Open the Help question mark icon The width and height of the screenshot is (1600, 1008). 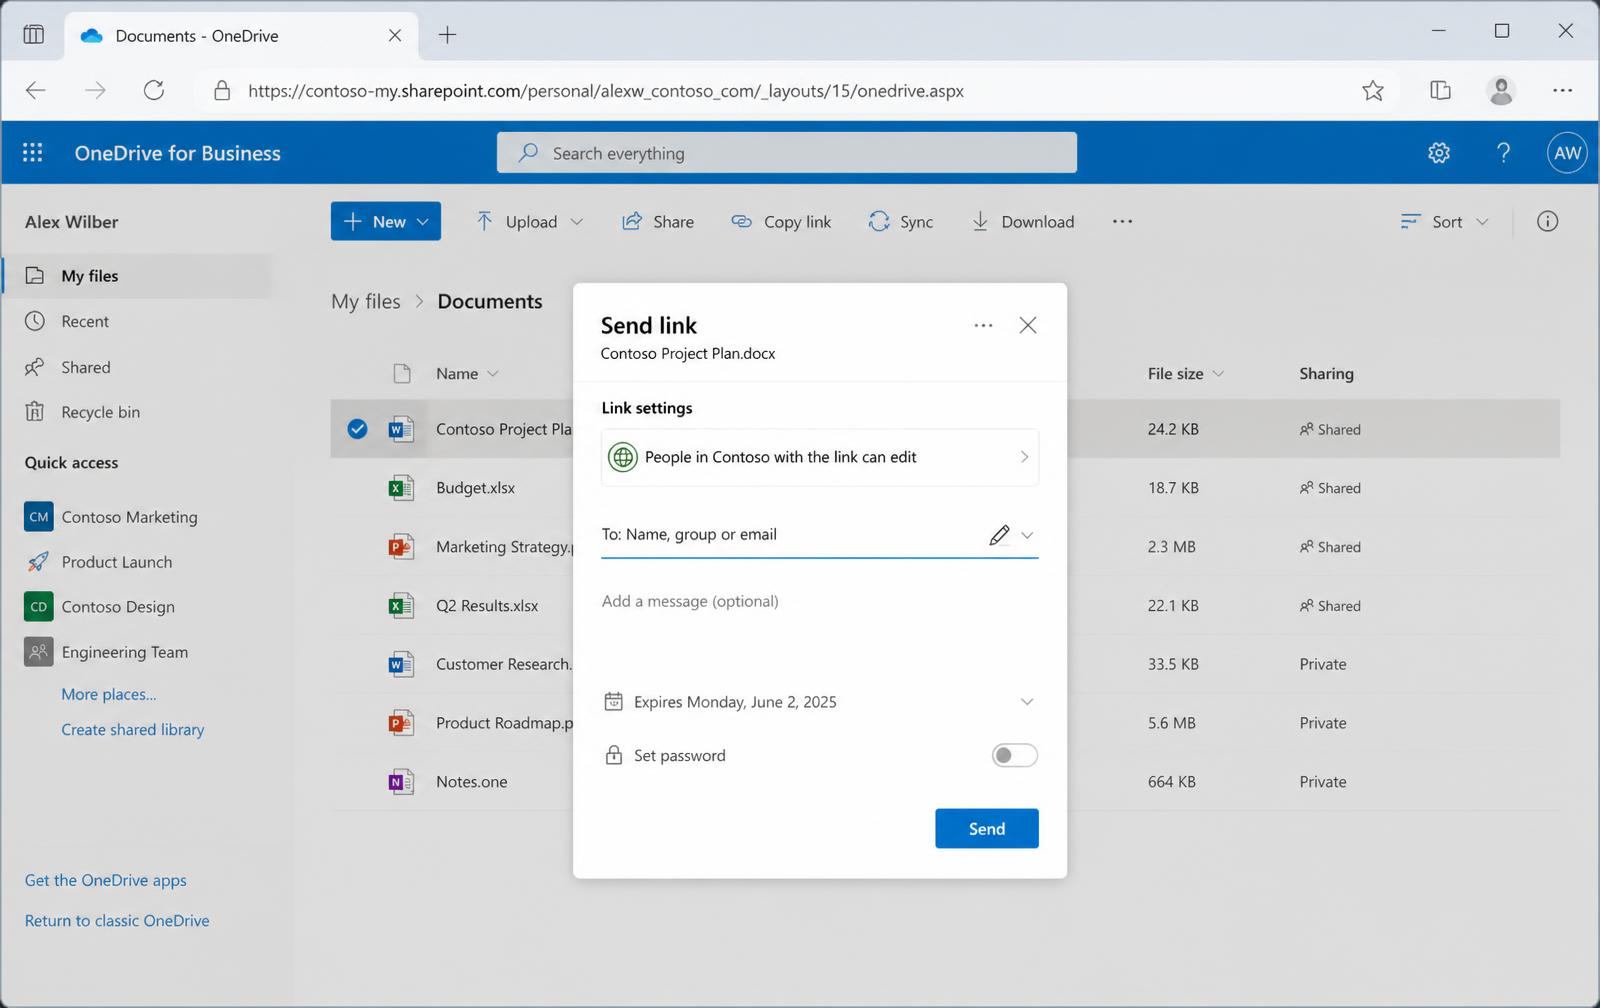1503,153
